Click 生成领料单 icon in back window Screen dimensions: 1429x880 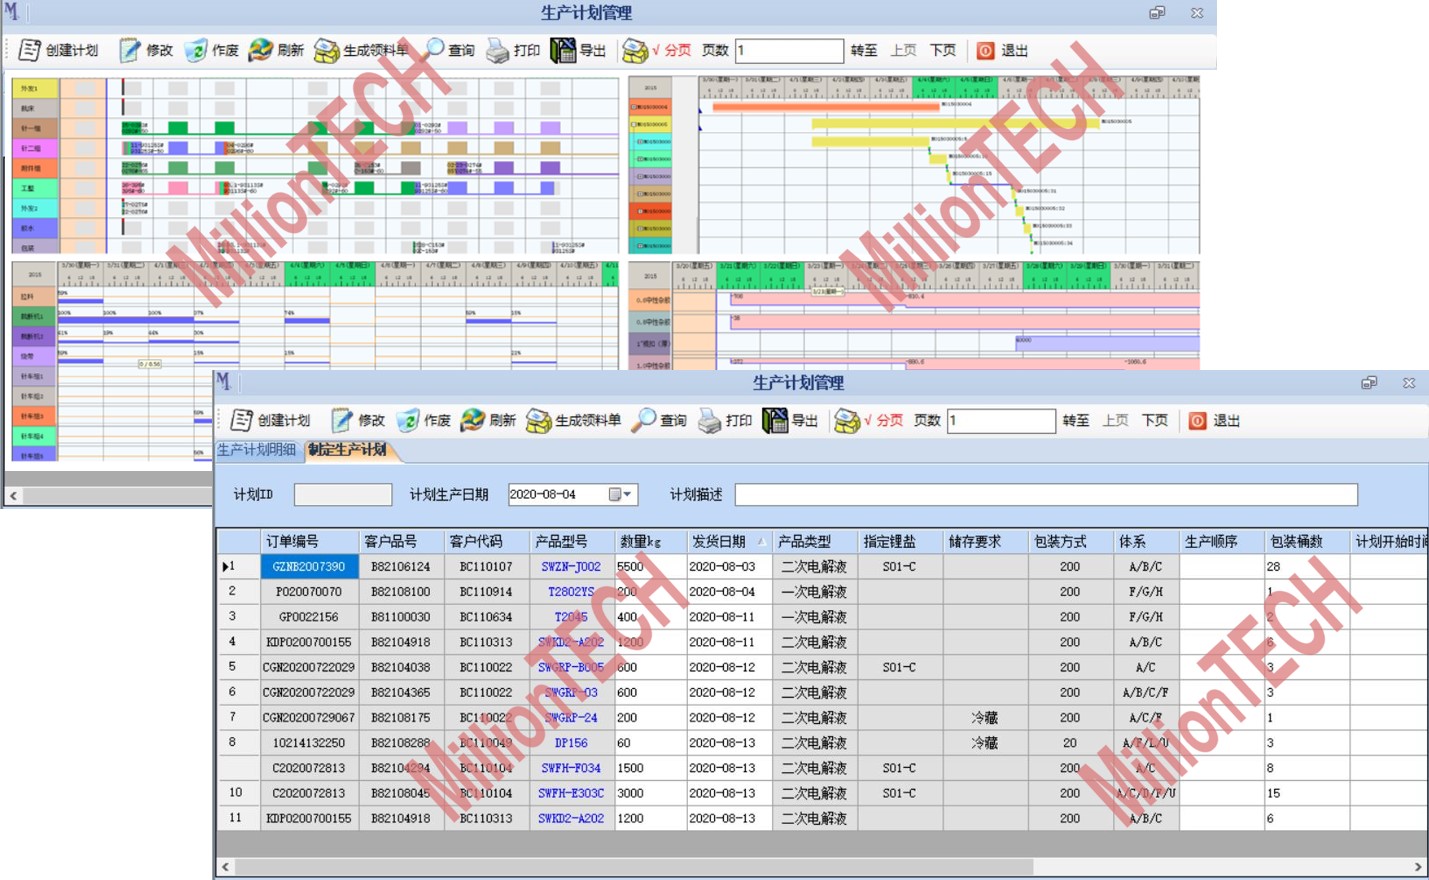(x=326, y=50)
